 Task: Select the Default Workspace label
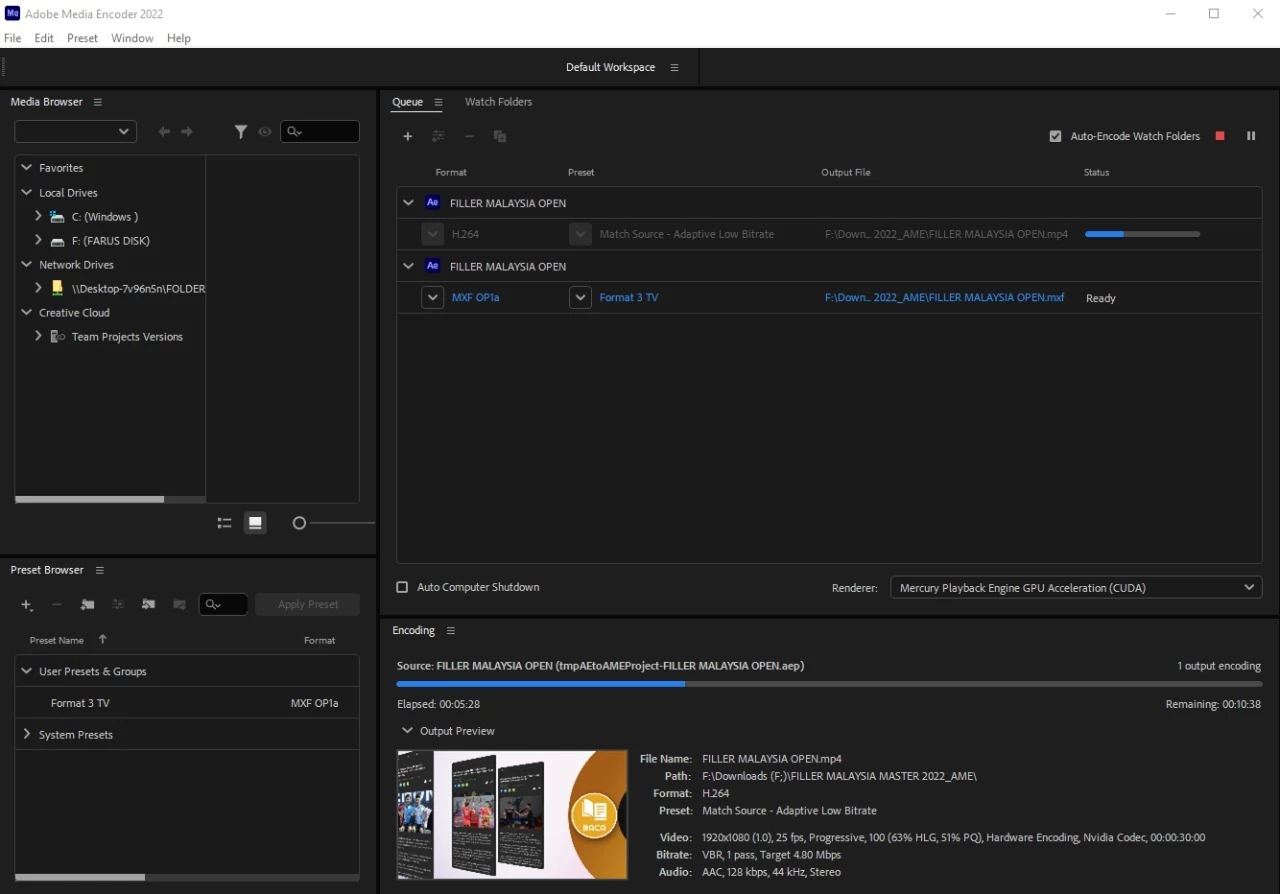(x=610, y=67)
